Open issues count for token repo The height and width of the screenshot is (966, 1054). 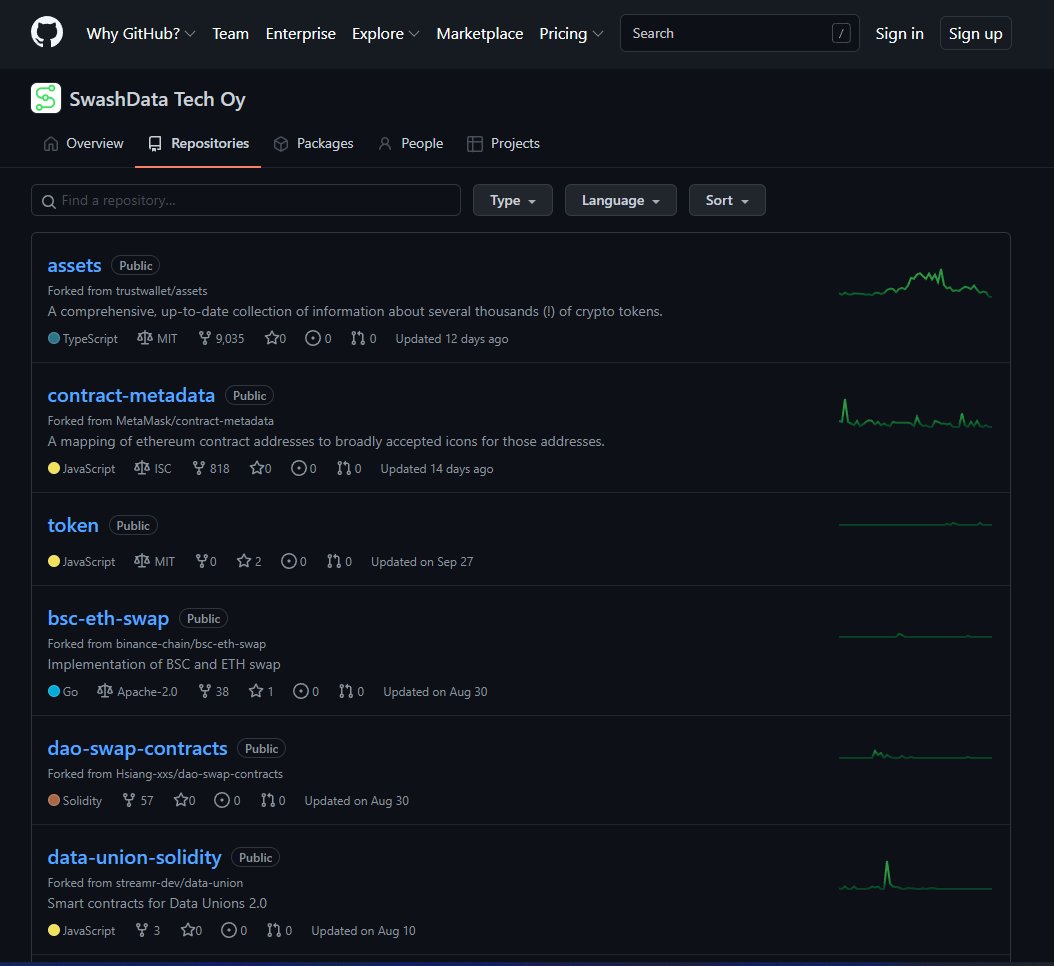294,561
